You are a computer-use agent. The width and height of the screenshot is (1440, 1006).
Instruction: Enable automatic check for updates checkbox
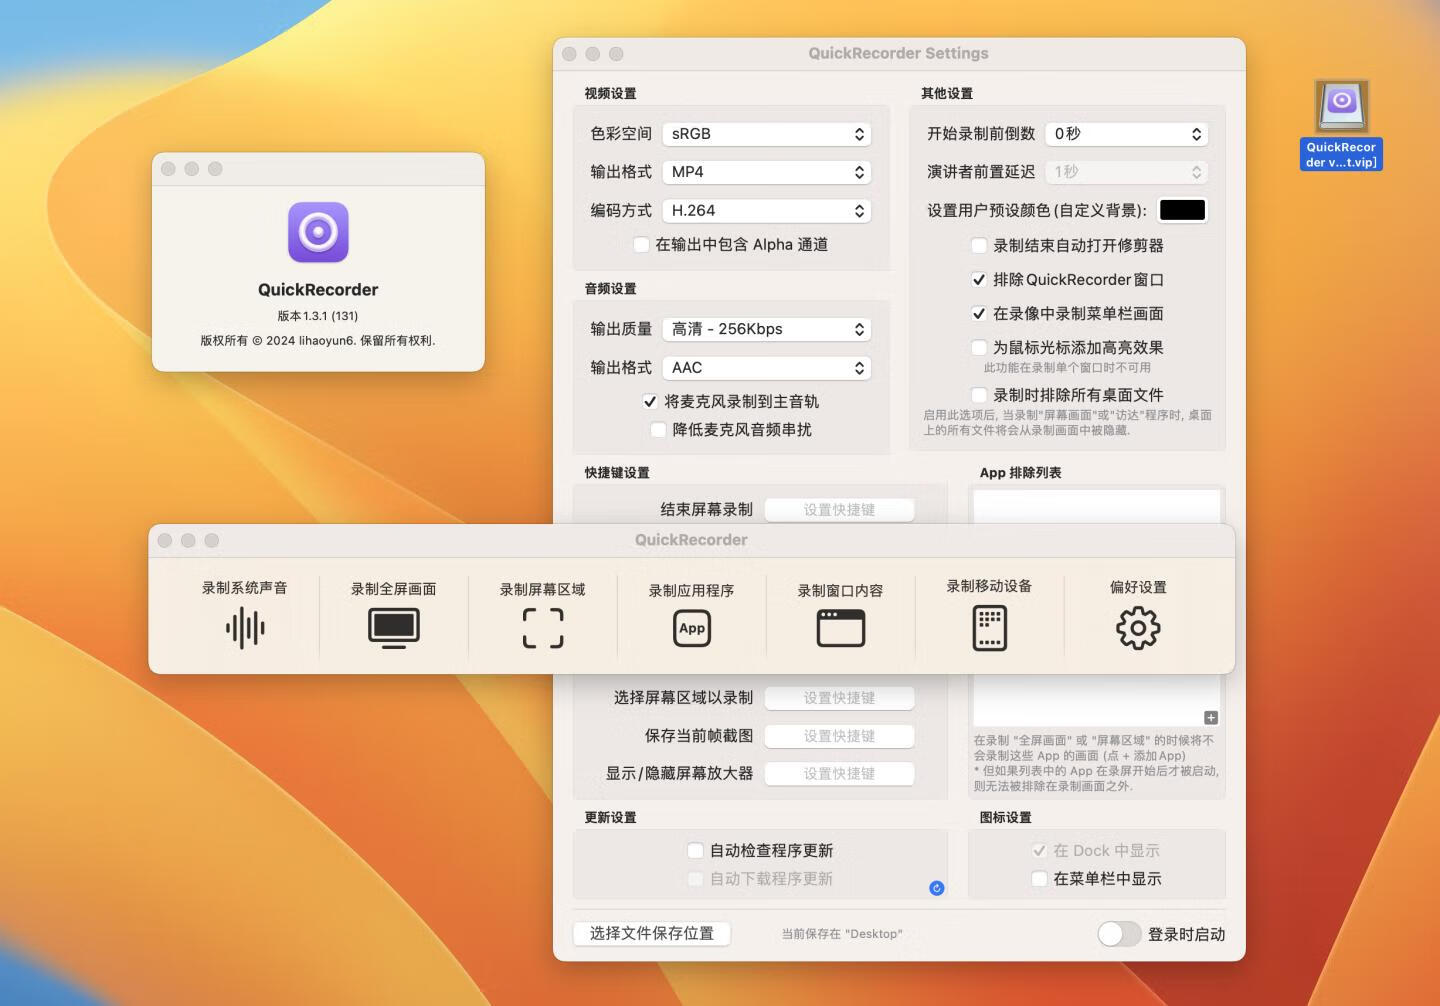point(695,851)
